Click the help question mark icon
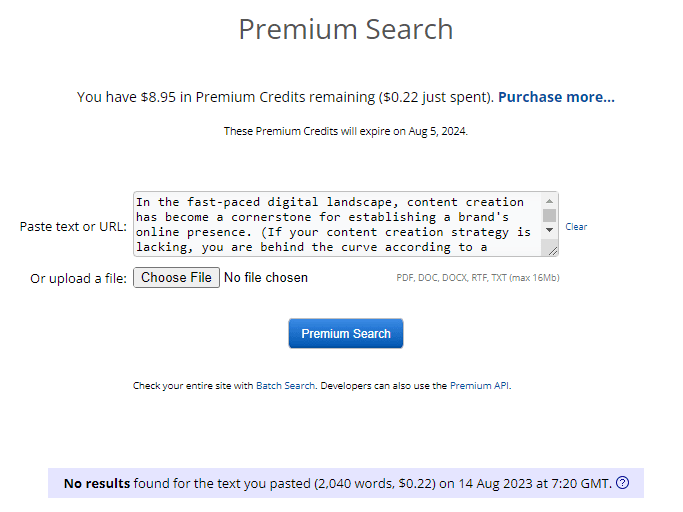The image size is (683, 512). (x=622, y=482)
